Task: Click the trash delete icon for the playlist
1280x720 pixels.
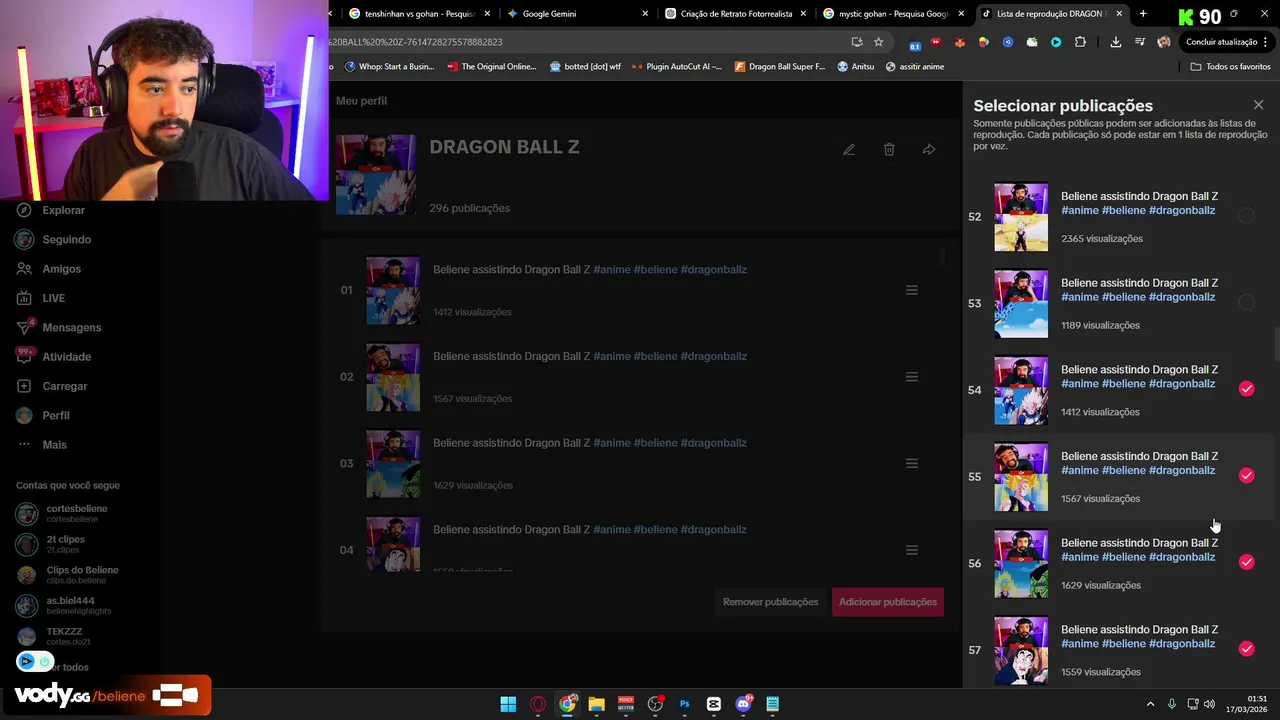Action: [889, 150]
